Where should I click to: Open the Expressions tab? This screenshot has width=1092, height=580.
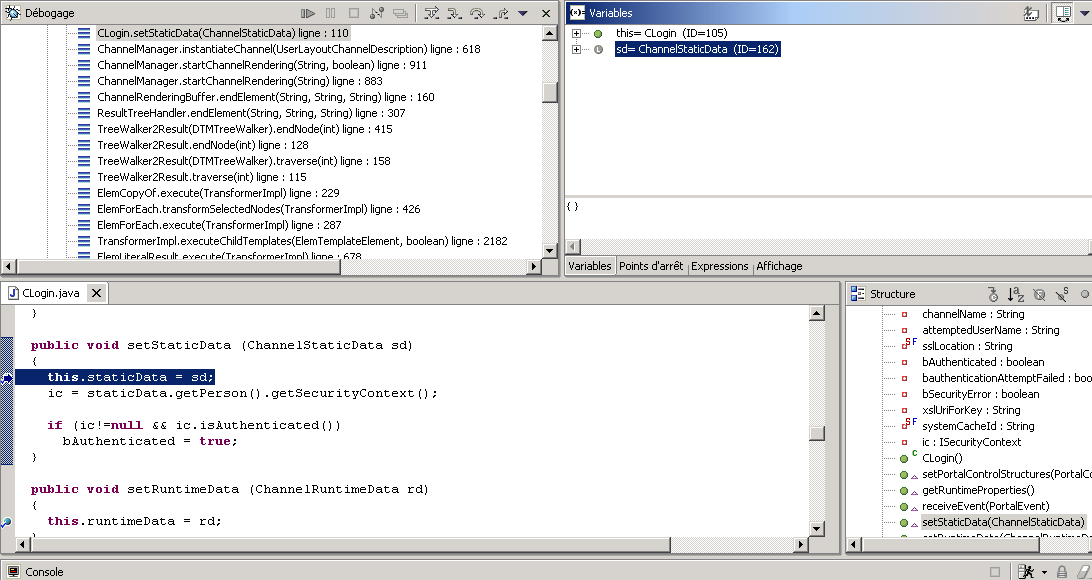coord(720,266)
